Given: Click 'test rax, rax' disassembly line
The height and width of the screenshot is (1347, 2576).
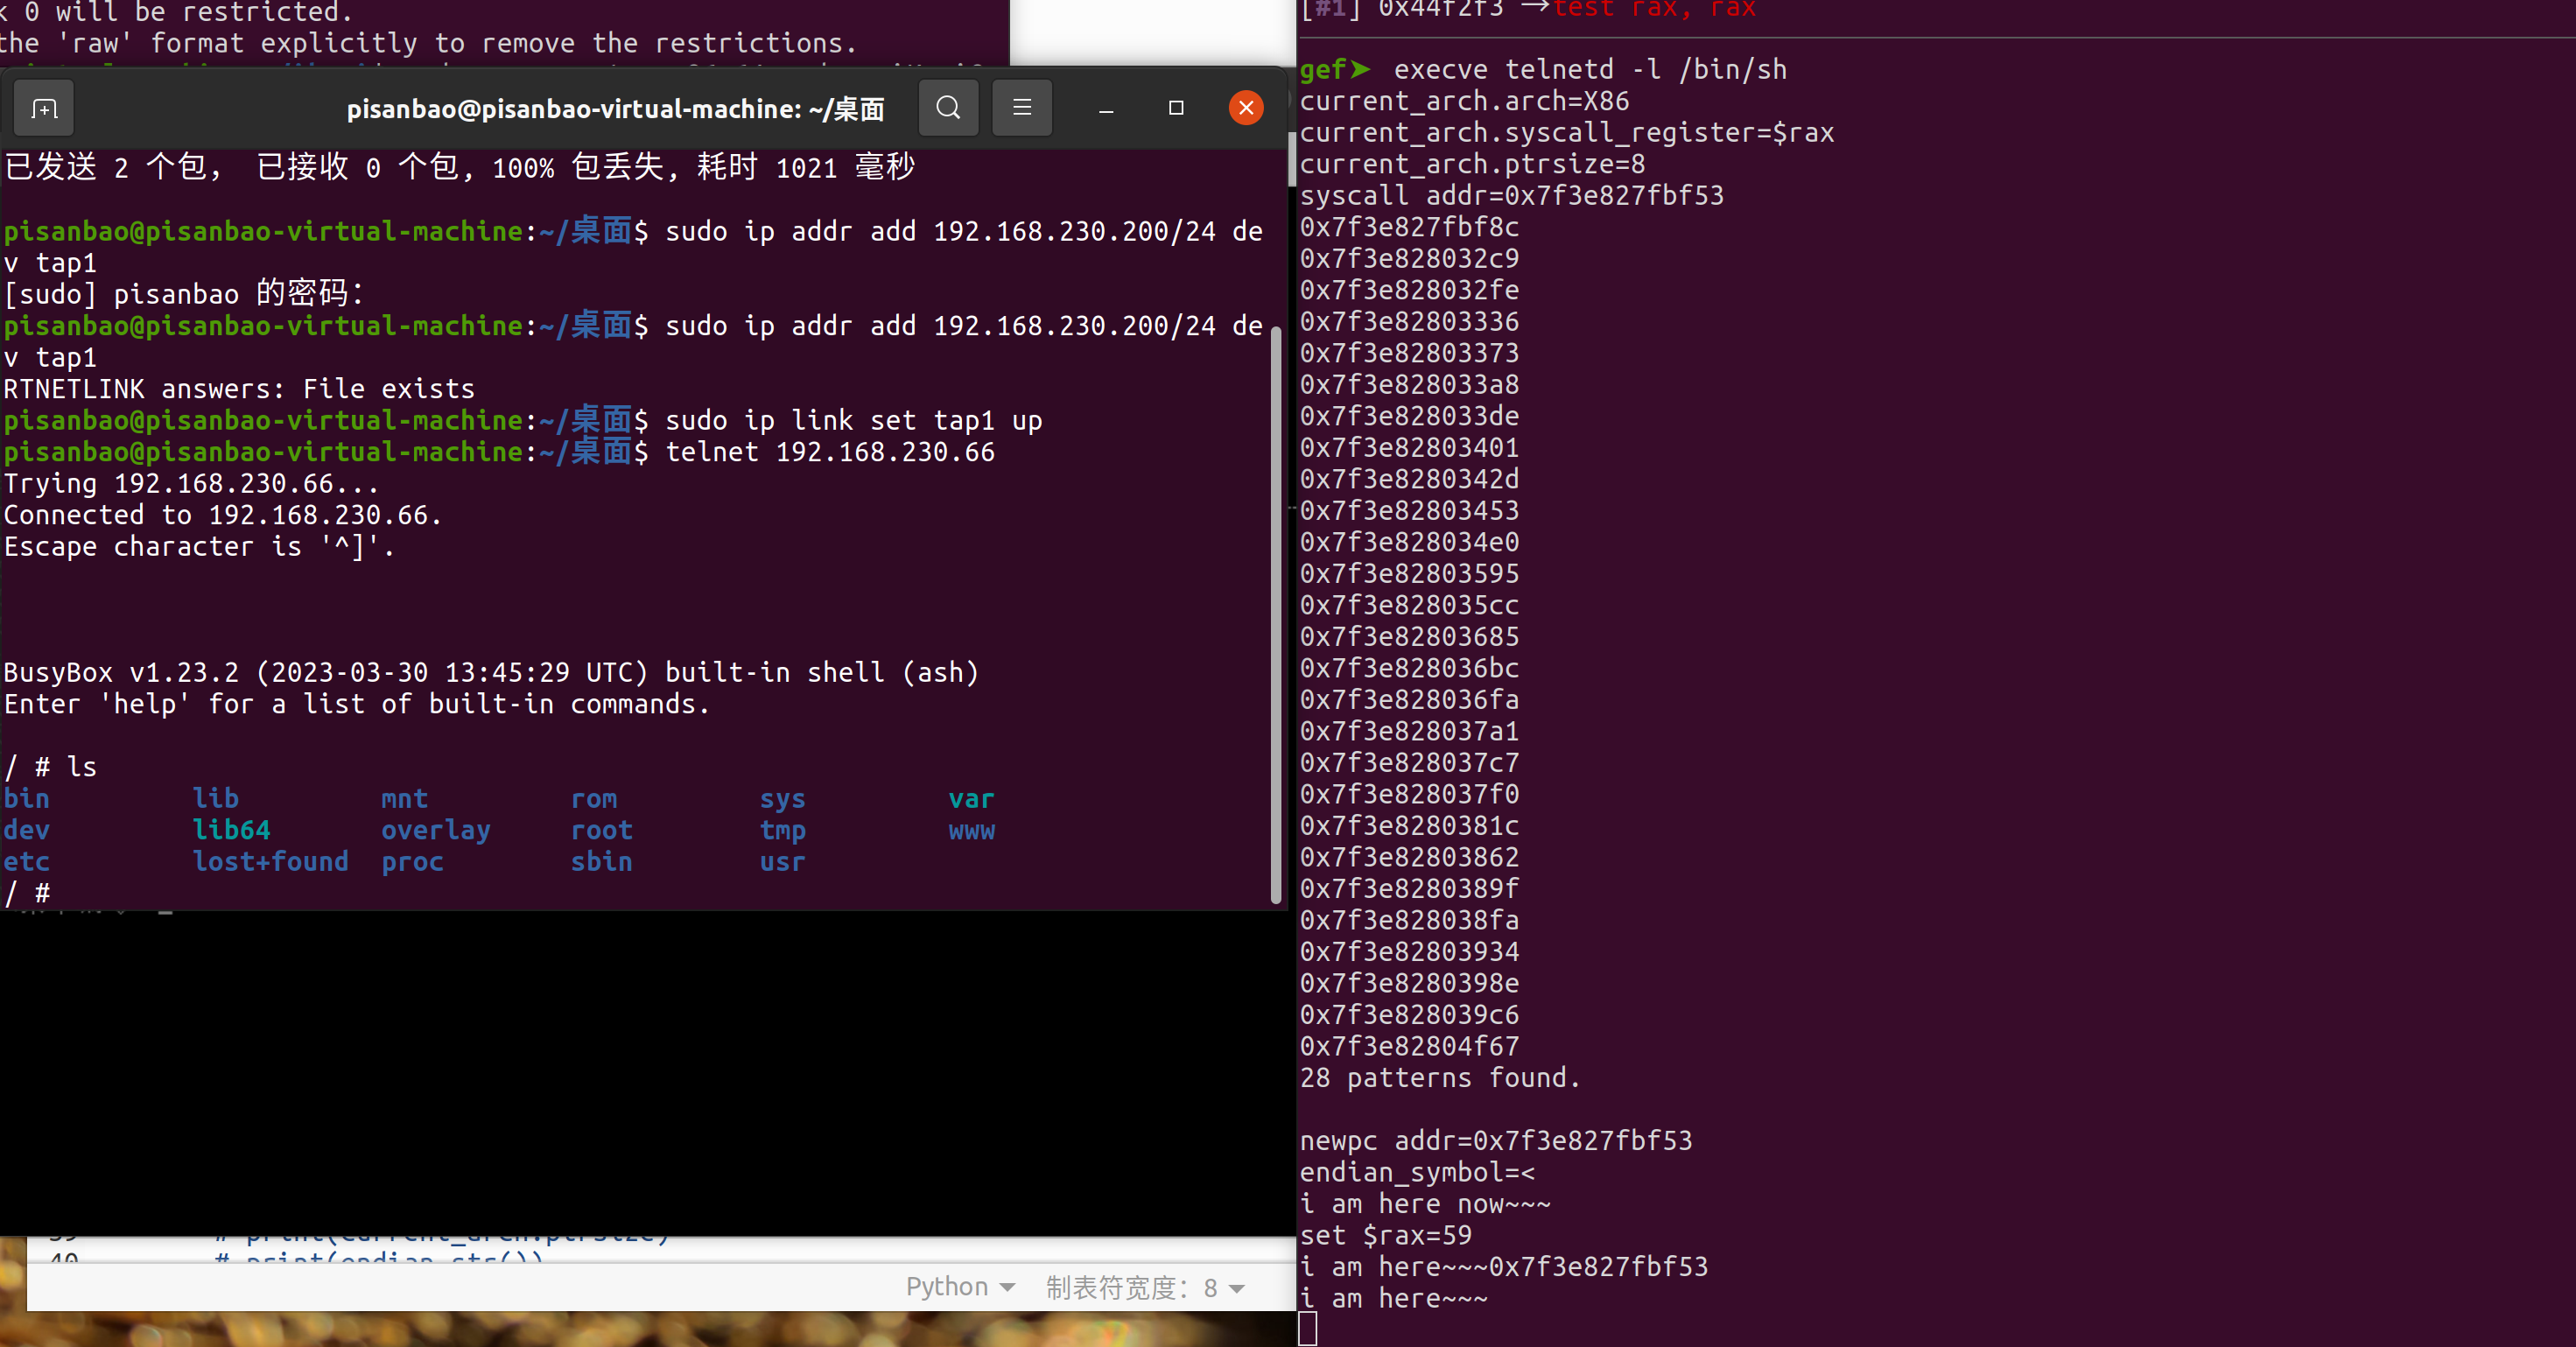Looking at the screenshot, I should (x=1654, y=10).
